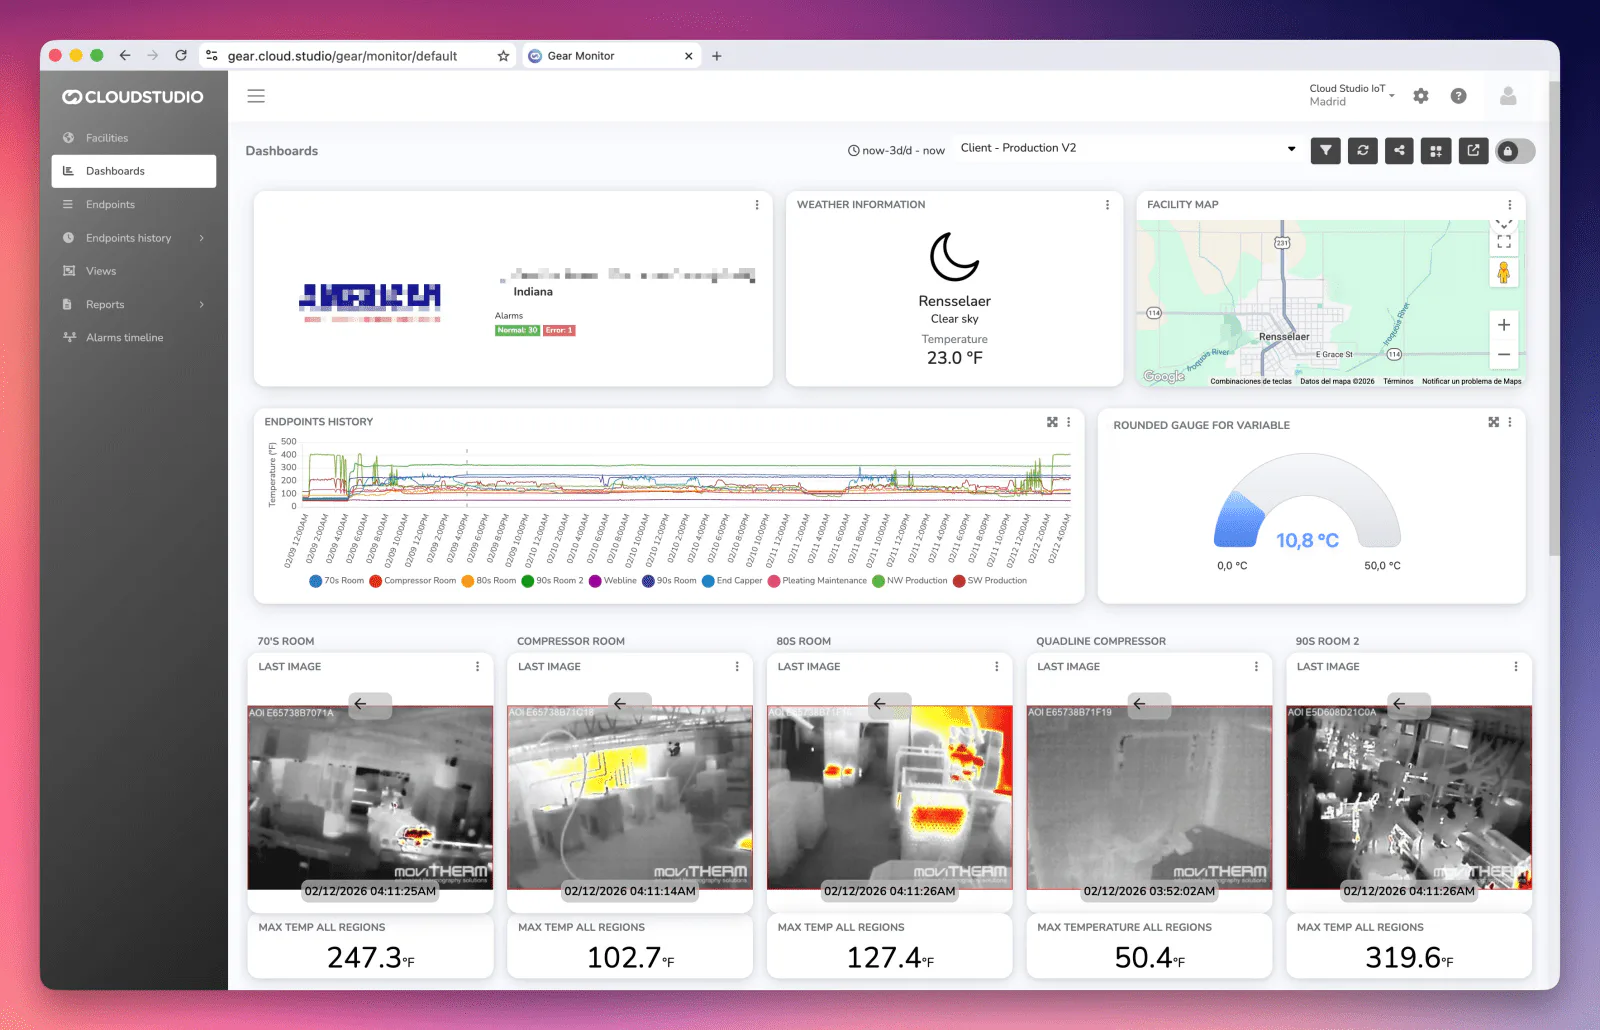
Task: Click the now-3d/d - now time range
Action: (896, 151)
